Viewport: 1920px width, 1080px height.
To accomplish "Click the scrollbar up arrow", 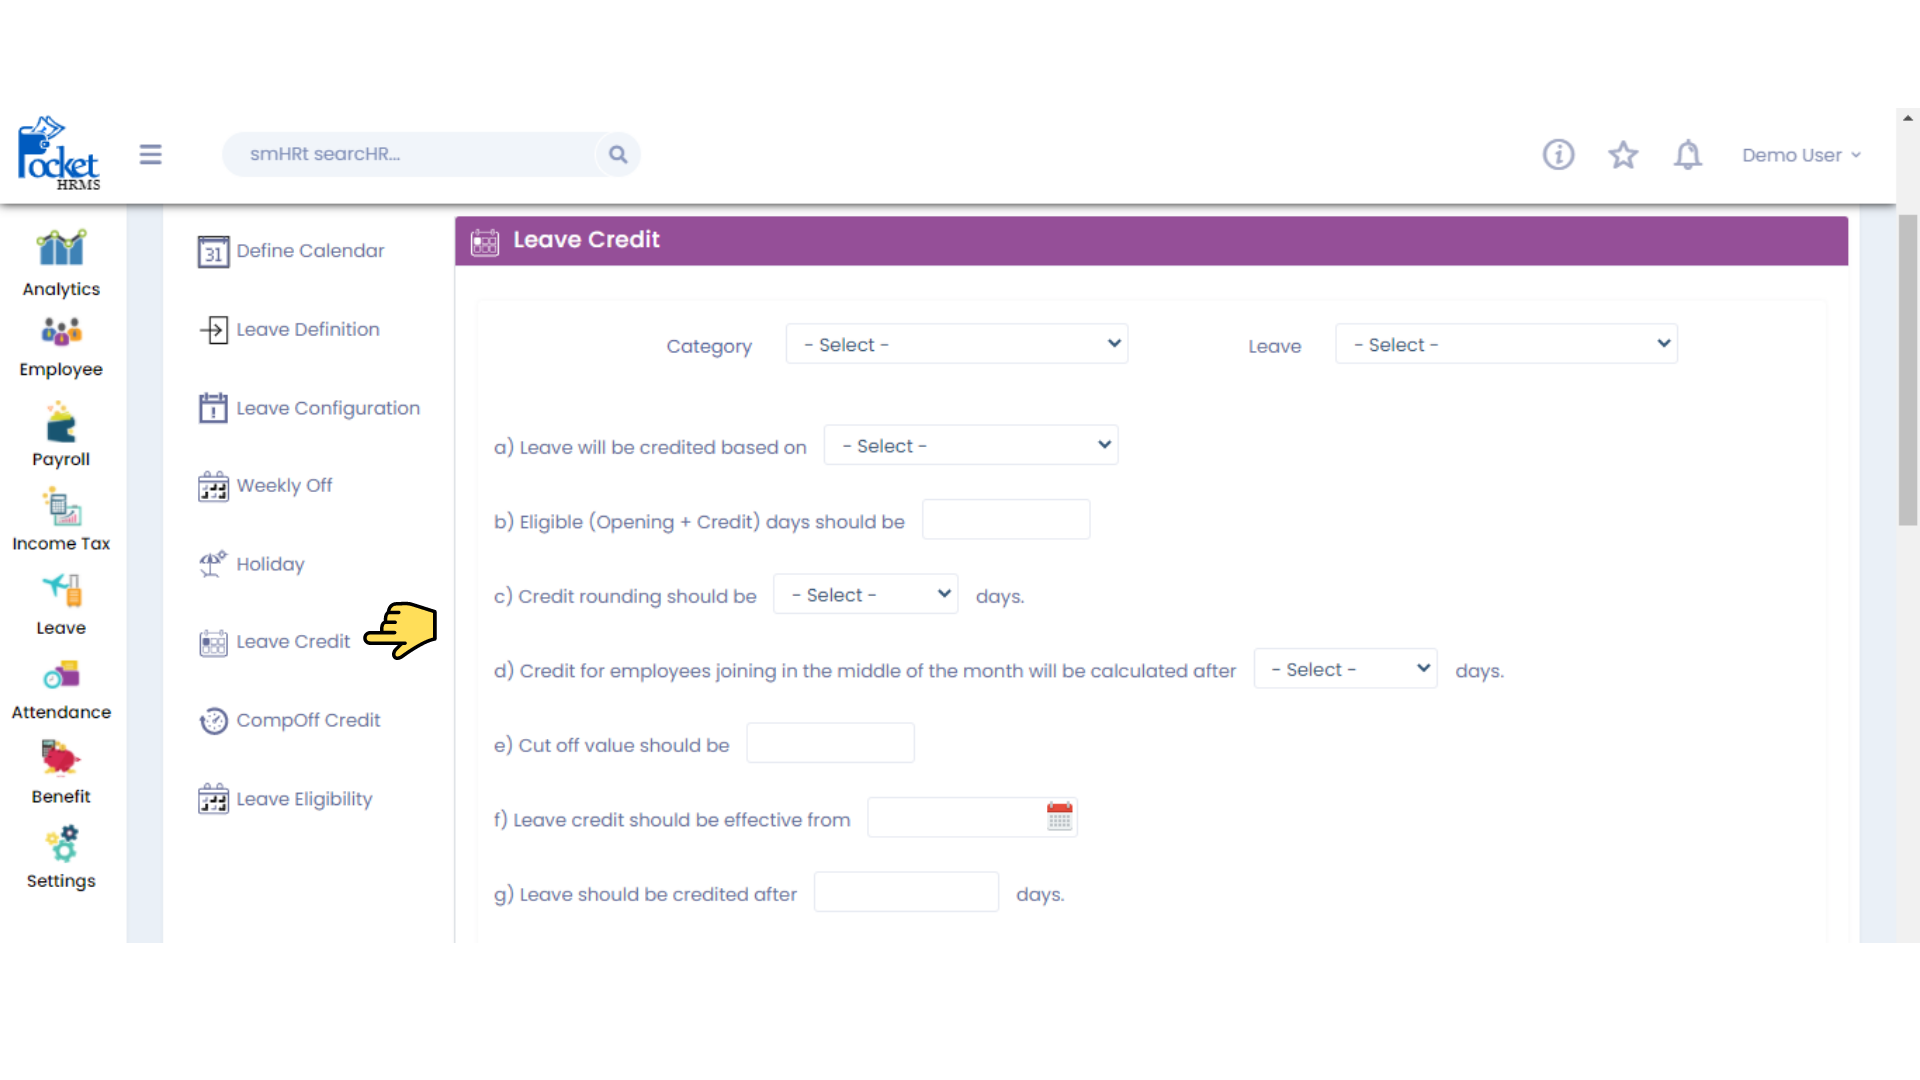I will [x=1908, y=118].
